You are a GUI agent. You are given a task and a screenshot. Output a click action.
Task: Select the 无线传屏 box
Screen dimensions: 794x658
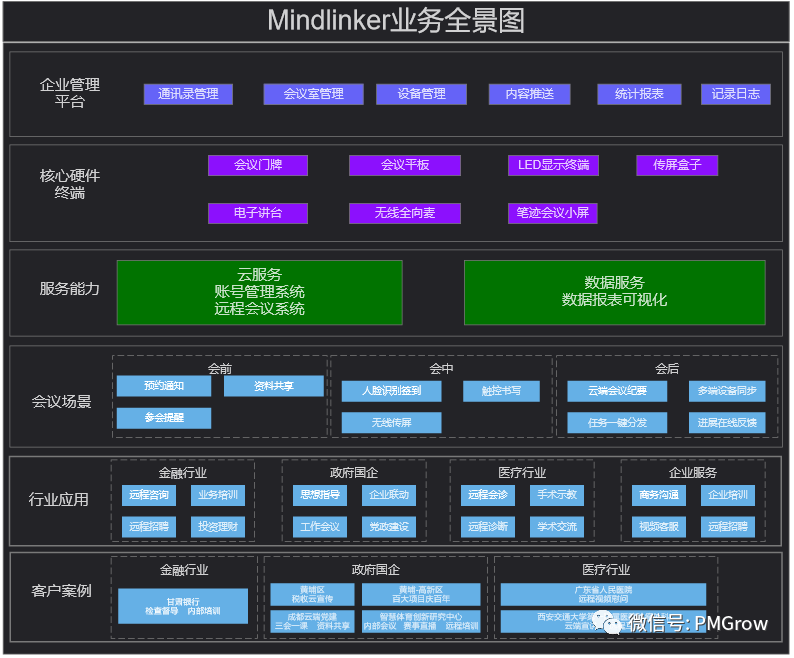click(x=391, y=422)
